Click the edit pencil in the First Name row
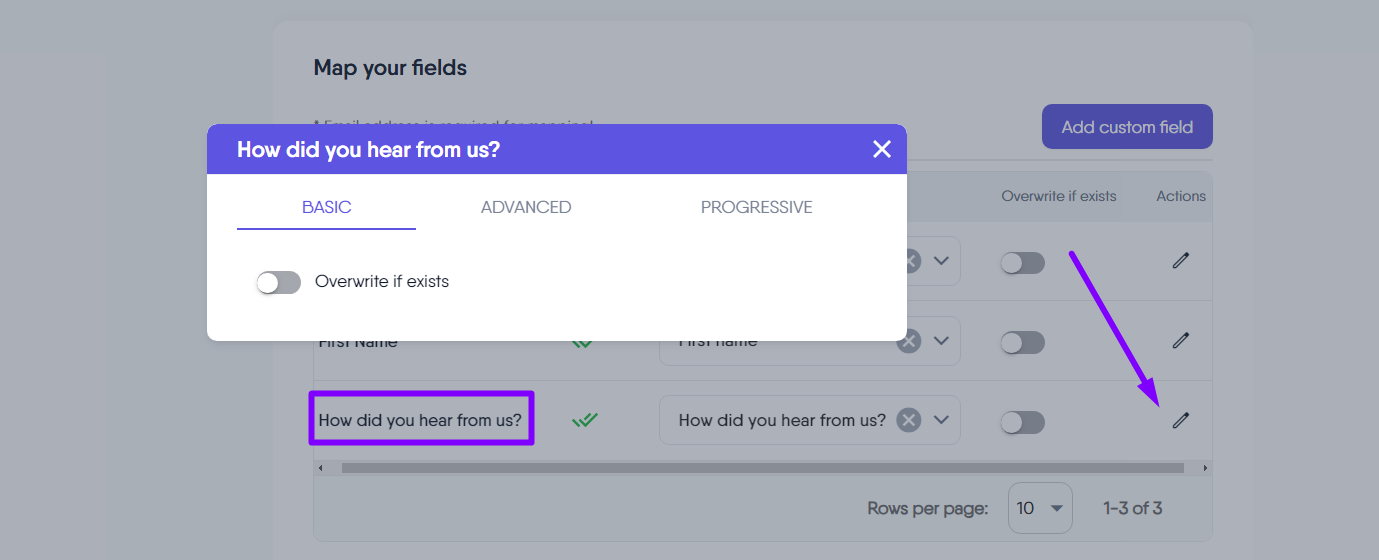This screenshot has height=560, width=1379. point(1181,341)
